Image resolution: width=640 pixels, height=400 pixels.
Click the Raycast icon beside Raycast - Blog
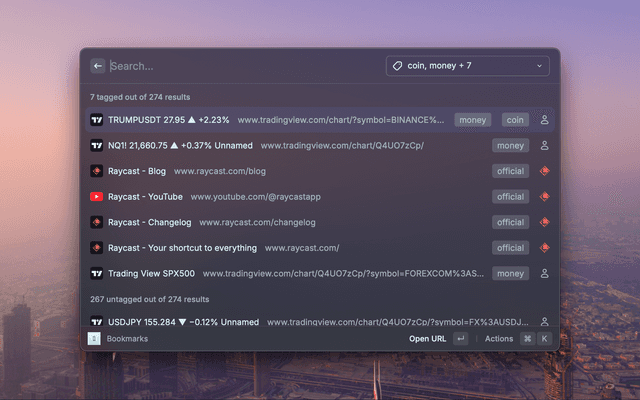point(97,171)
